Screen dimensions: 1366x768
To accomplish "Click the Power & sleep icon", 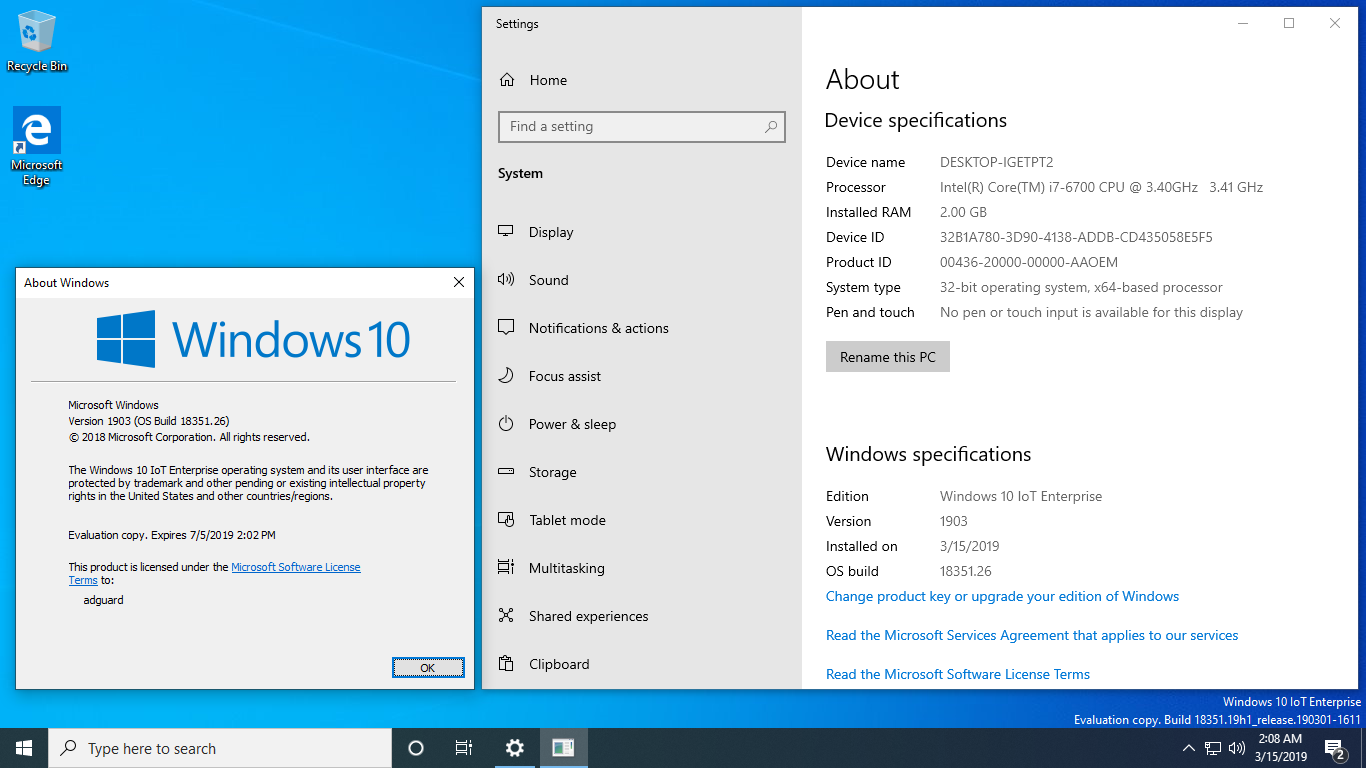I will [x=506, y=424].
